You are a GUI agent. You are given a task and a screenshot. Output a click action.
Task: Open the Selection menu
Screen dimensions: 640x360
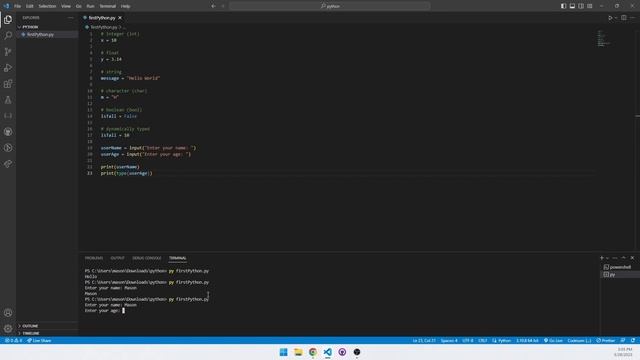tap(47, 6)
